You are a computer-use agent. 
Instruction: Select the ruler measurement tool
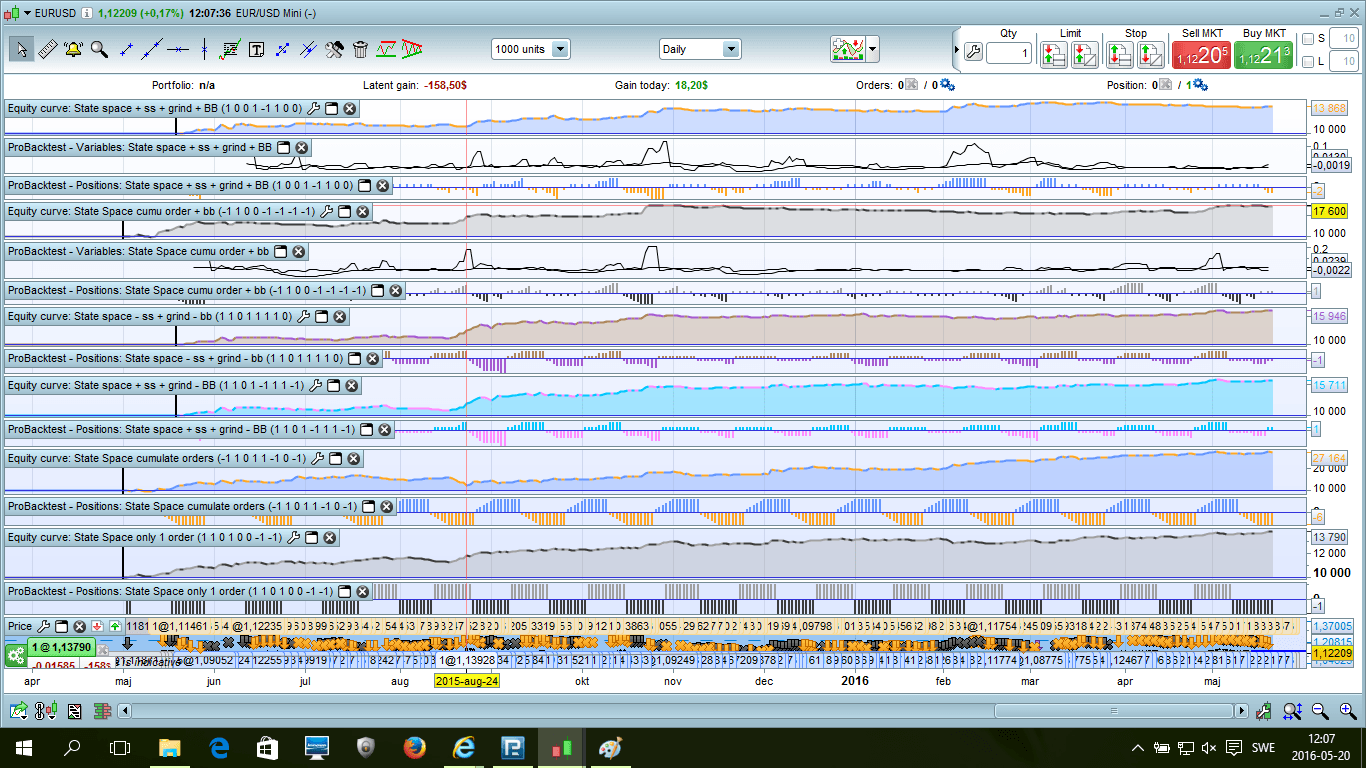tap(47, 49)
